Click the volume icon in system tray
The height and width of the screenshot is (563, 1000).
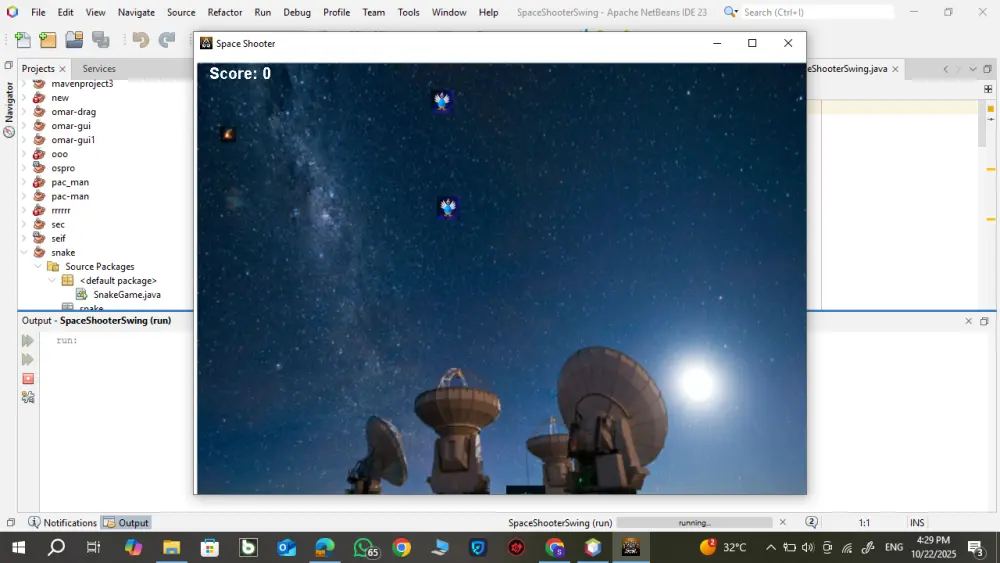point(807,547)
